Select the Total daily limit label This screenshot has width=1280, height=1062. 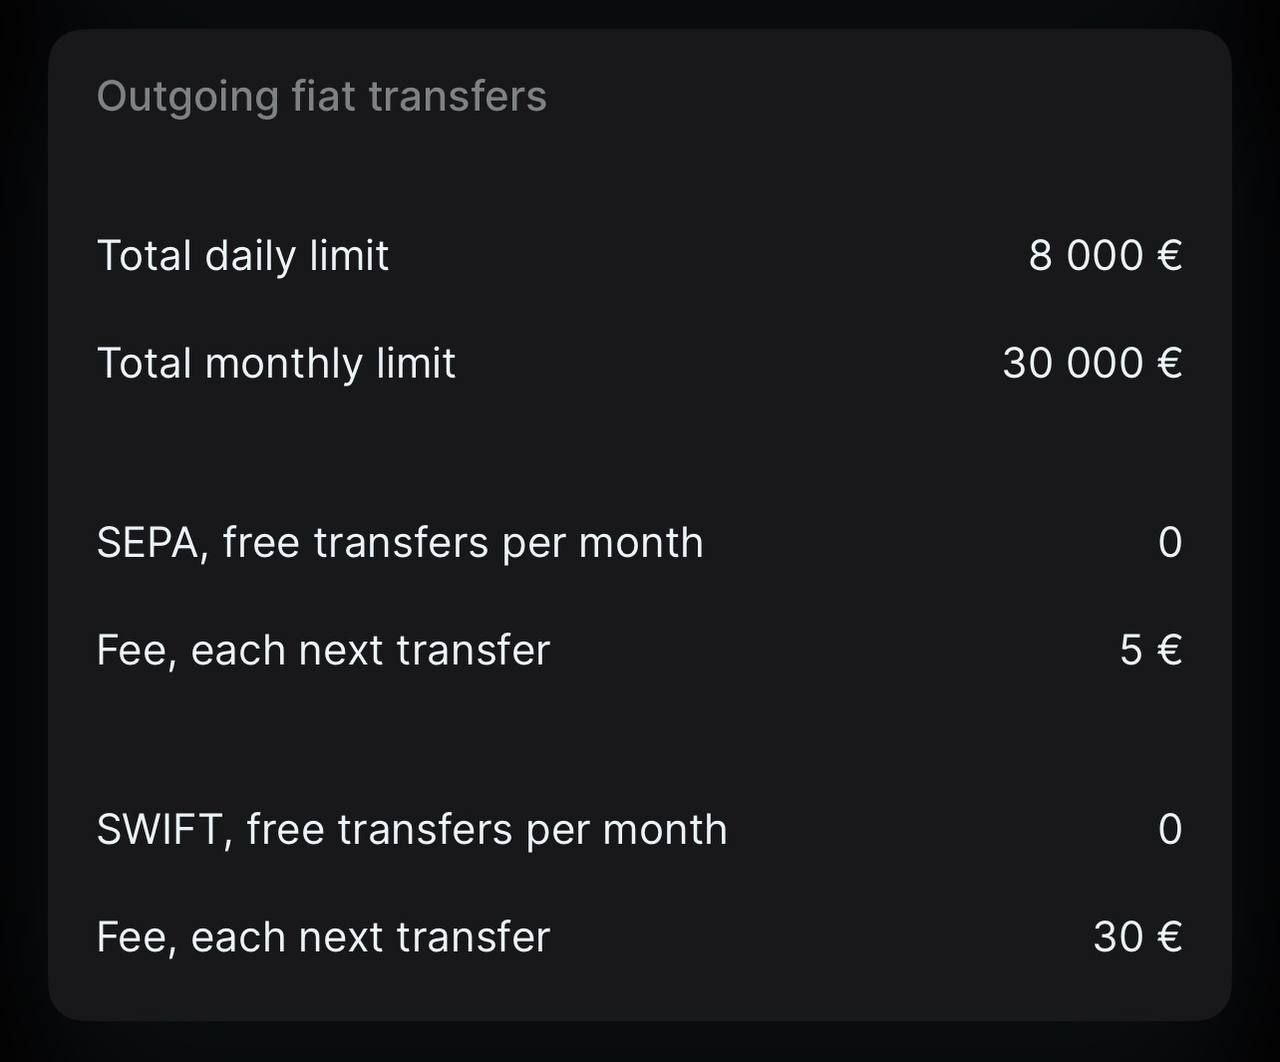click(x=243, y=256)
